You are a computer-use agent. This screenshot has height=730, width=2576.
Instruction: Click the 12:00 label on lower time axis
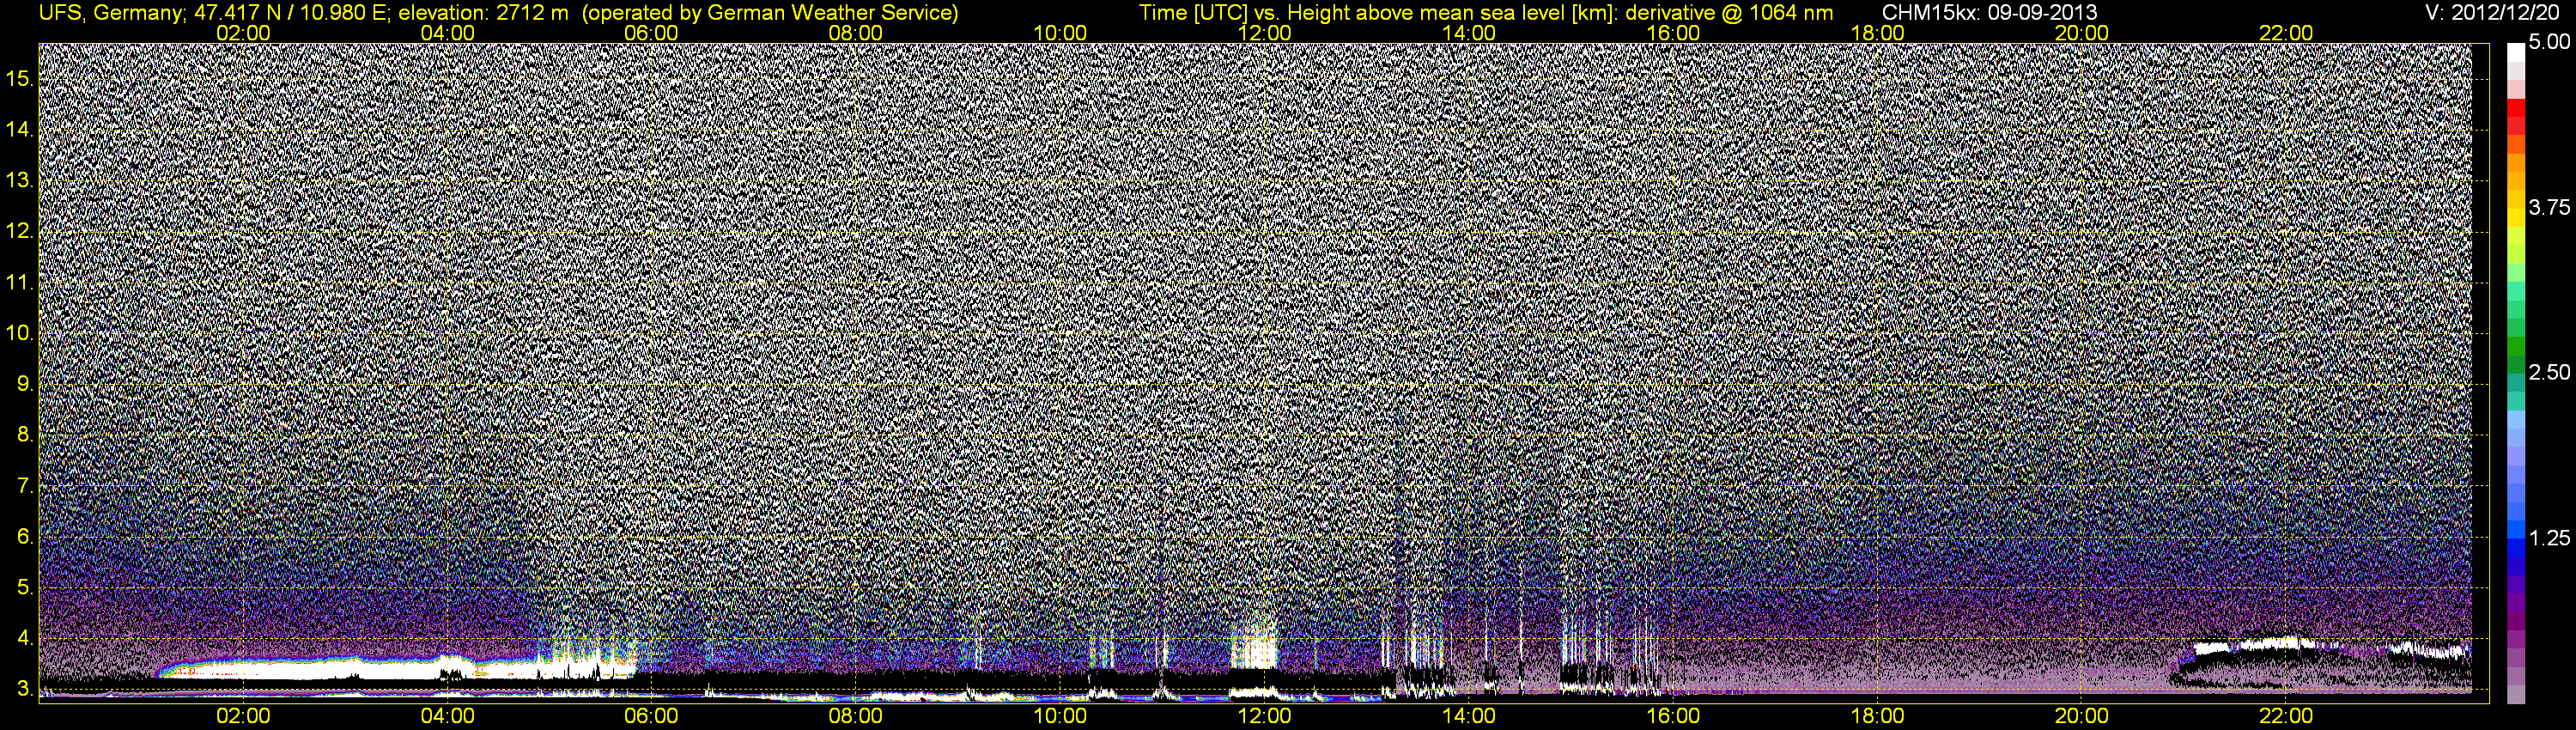click(x=1264, y=716)
